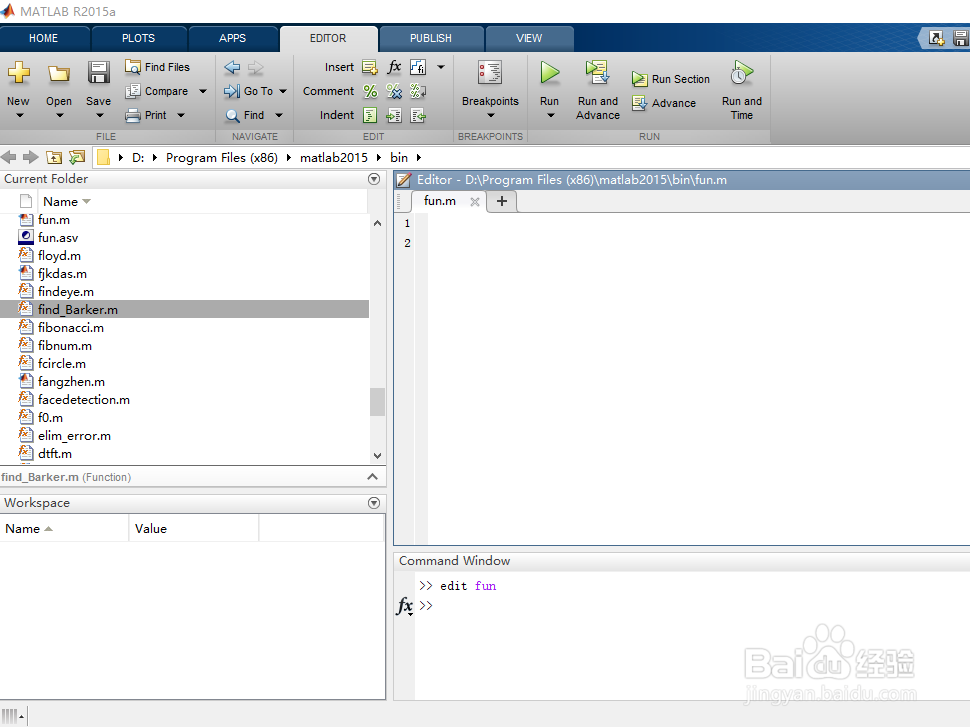Click the Compare files button
This screenshot has height=727, width=970.
pyautogui.click(x=157, y=91)
